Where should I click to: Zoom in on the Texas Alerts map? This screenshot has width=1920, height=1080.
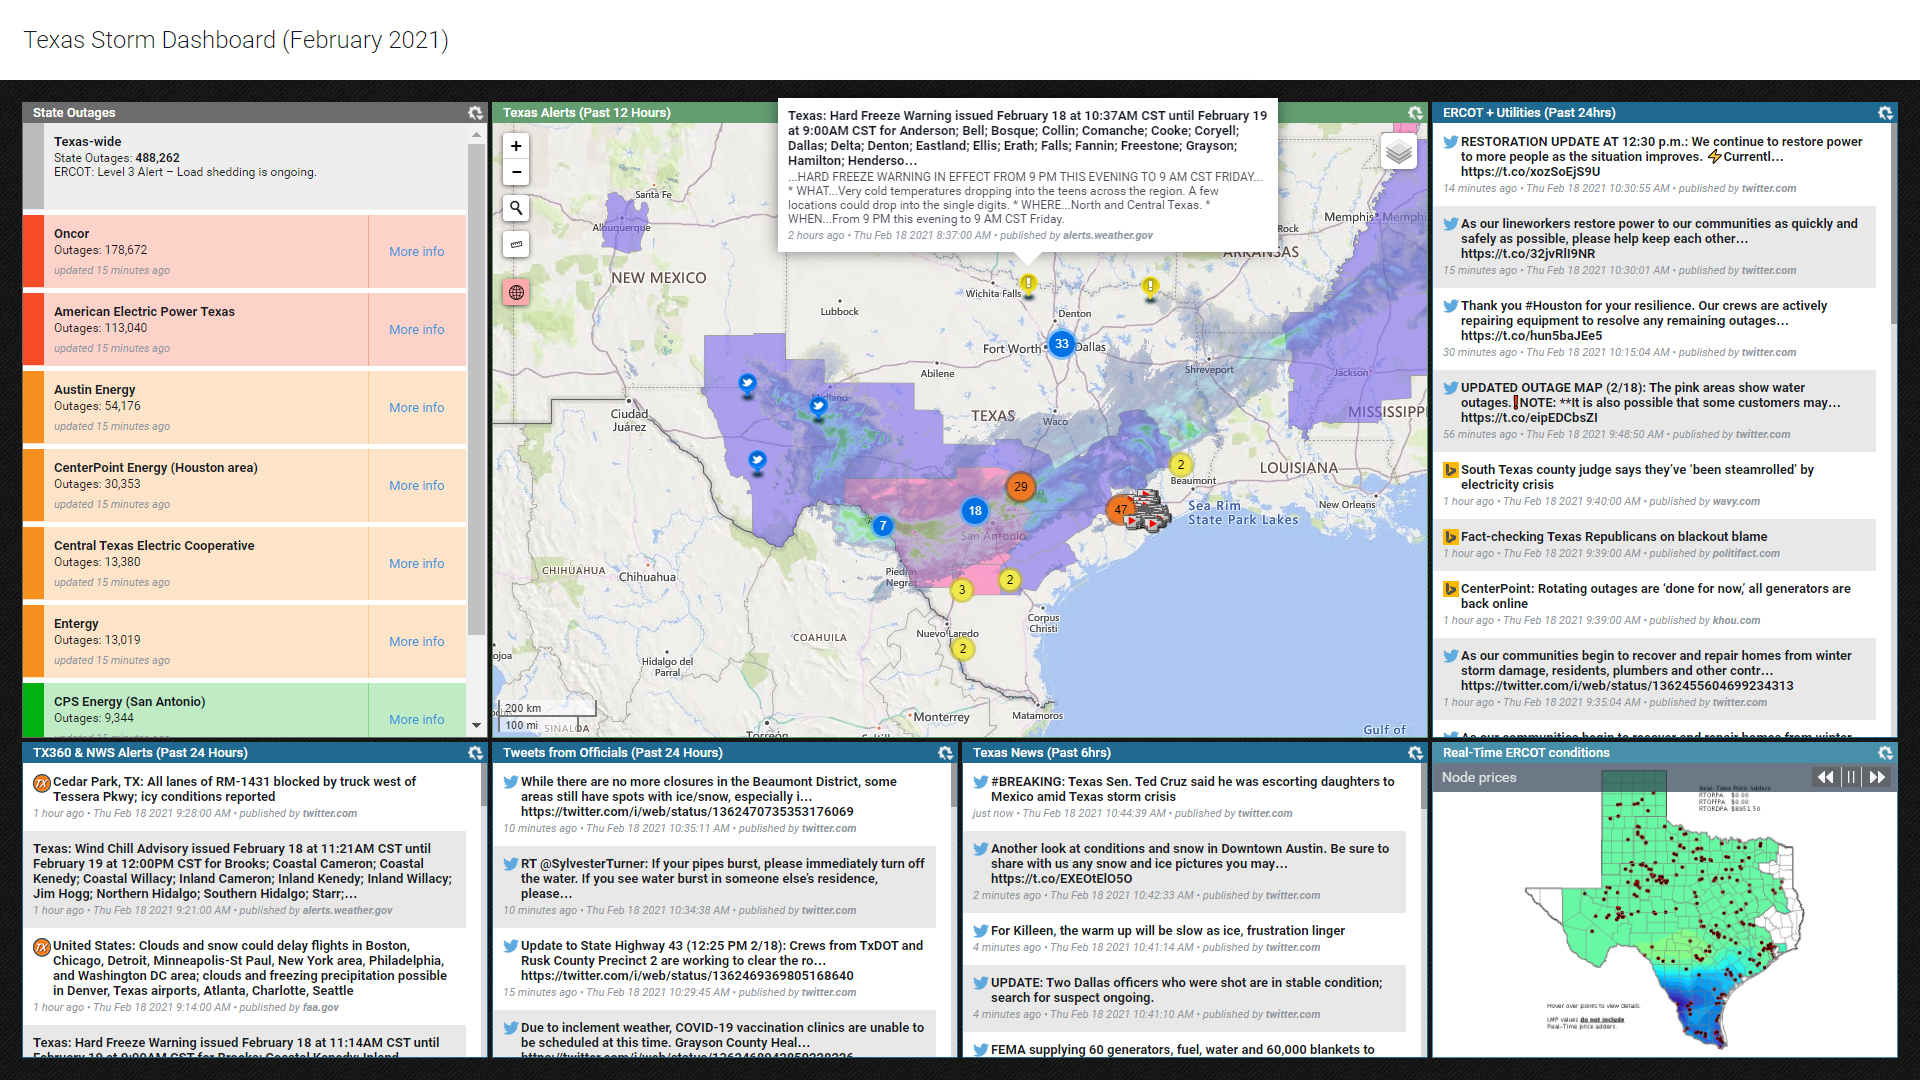click(x=516, y=146)
